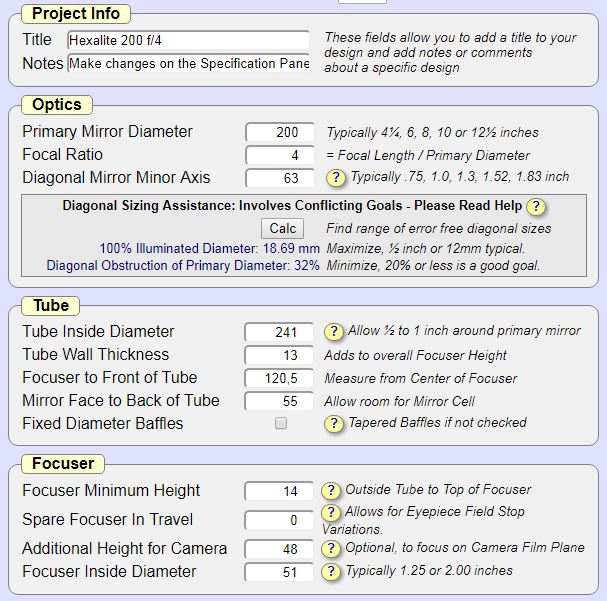Open help for Diagonal Mirror Minor Axis
The image size is (607, 601).
coord(337,178)
